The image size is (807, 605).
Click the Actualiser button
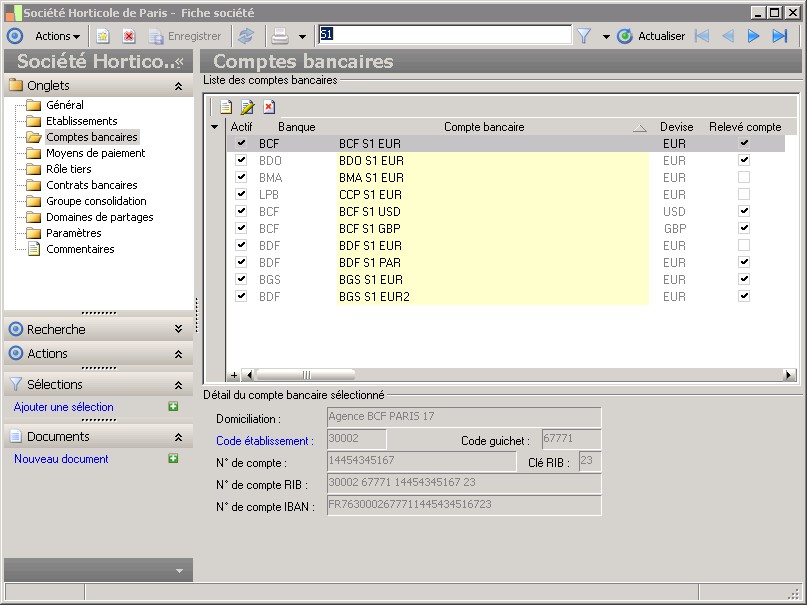(x=651, y=36)
